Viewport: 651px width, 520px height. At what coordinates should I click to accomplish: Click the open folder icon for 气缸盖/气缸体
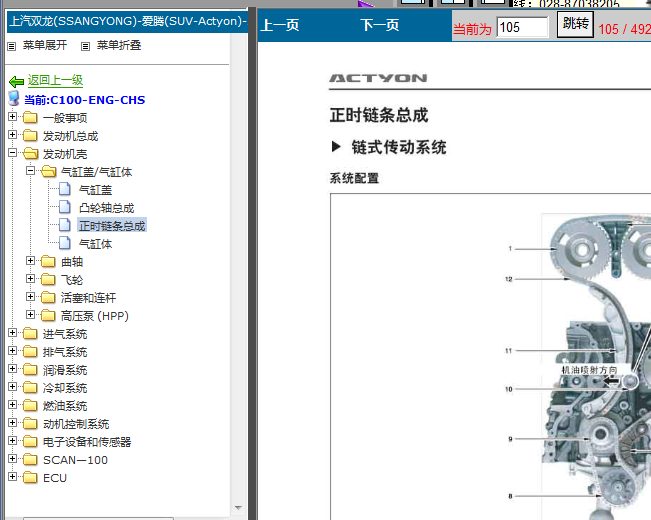point(49,172)
